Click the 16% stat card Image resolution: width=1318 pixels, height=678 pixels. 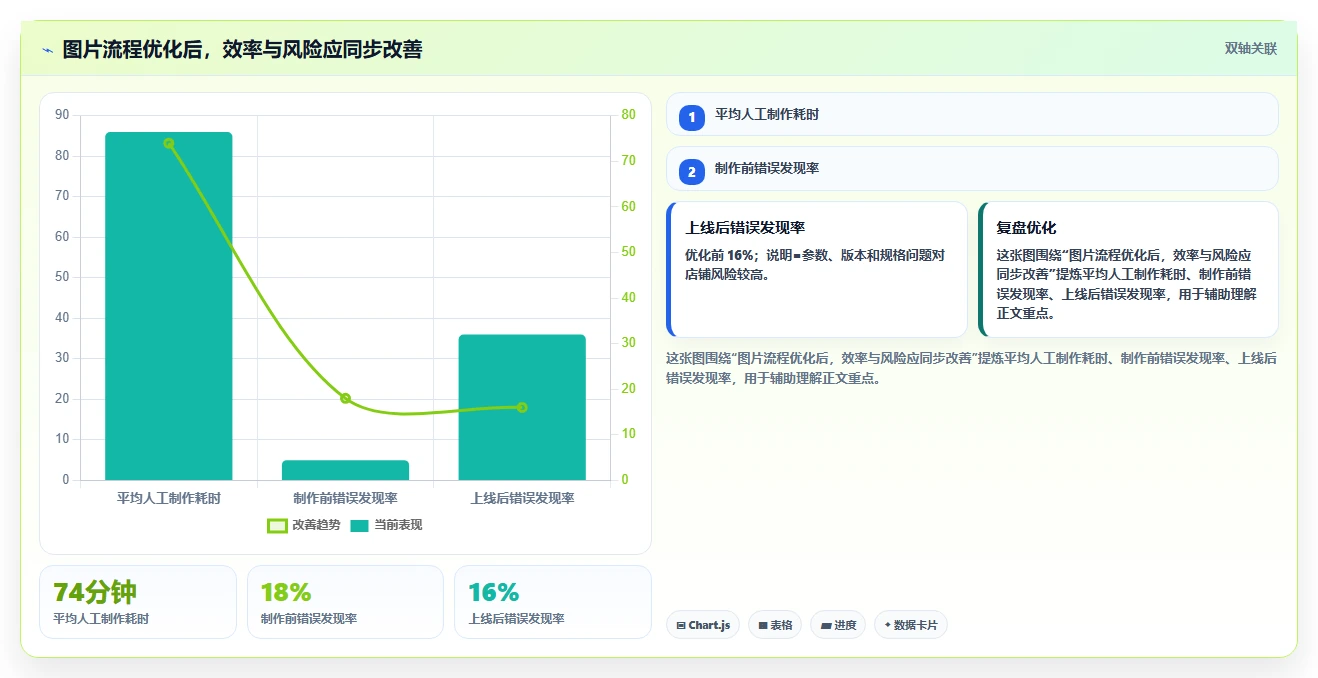click(x=552, y=602)
